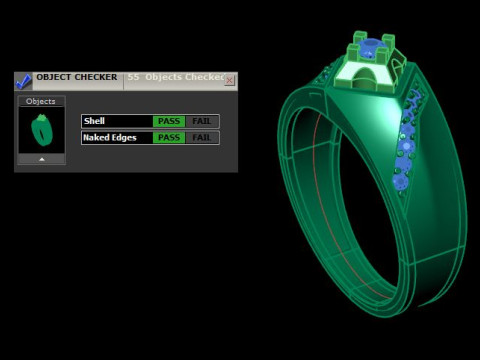Click the Objects header label
Image resolution: width=480 pixels, height=360 pixels.
(41, 101)
